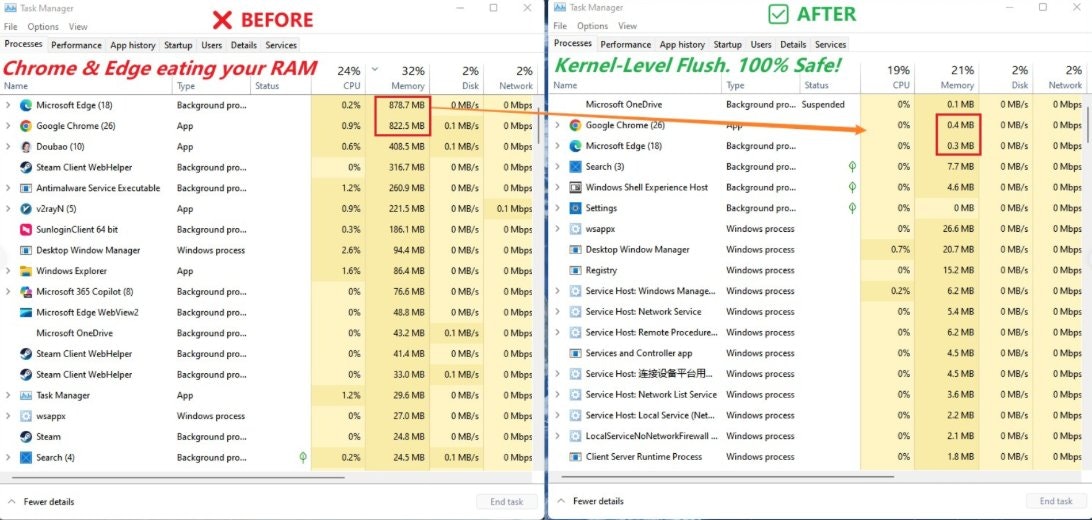
Task: Open Services tab in right window
Action: [831, 44]
